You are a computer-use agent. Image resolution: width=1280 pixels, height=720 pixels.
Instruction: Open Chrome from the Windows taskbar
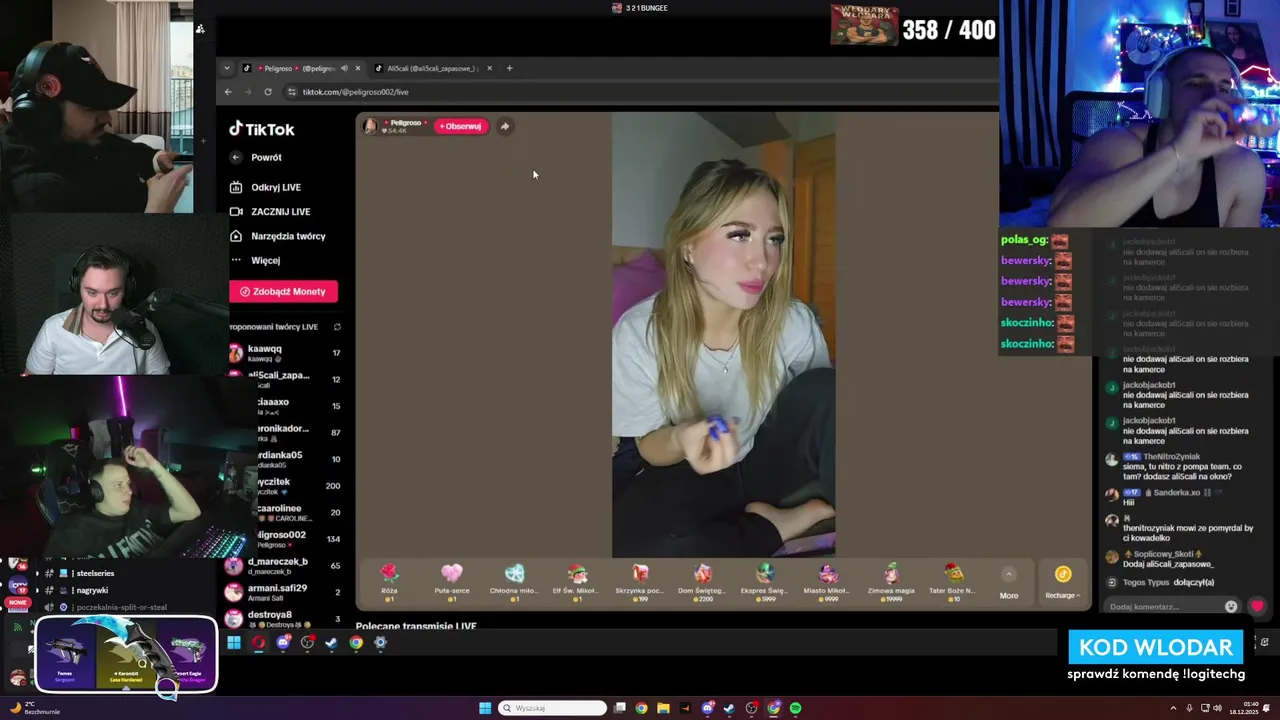641,708
